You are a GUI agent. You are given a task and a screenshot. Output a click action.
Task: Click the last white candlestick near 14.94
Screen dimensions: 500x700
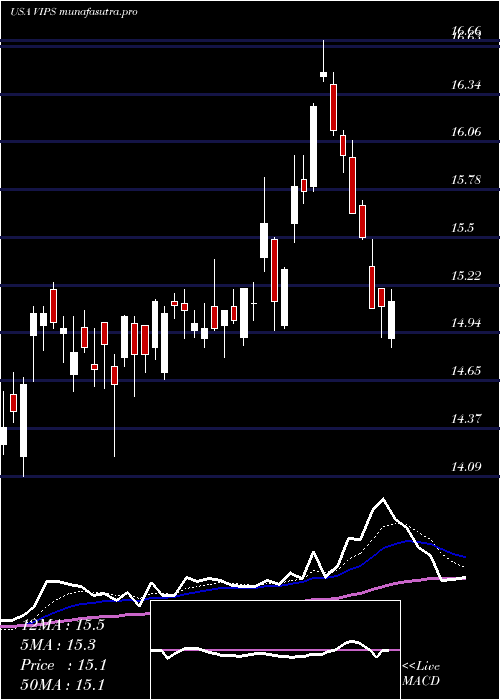click(x=392, y=320)
